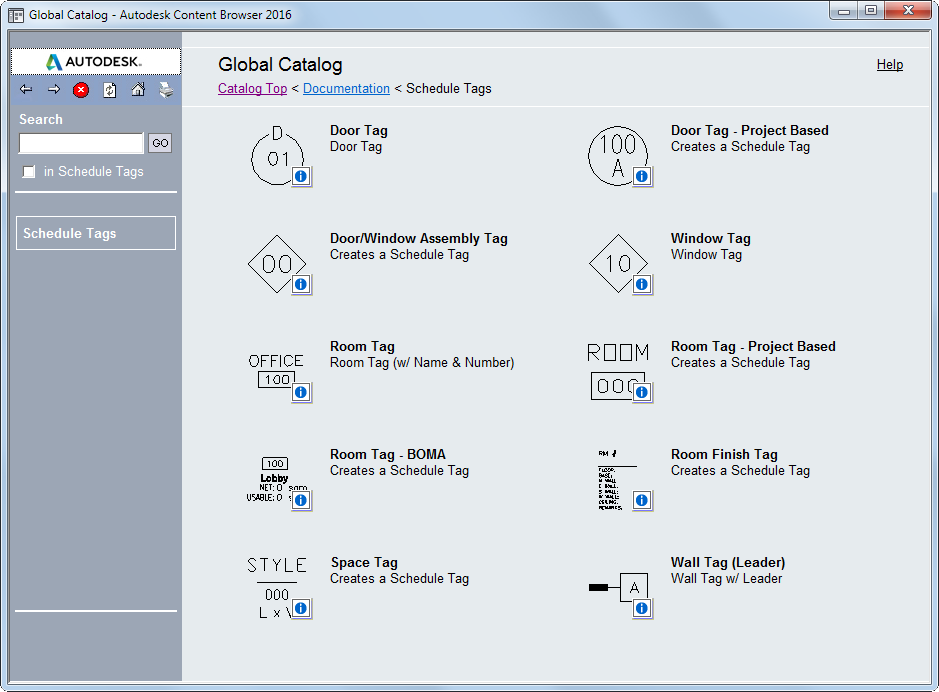Open the window system menu icon

pos(16,15)
